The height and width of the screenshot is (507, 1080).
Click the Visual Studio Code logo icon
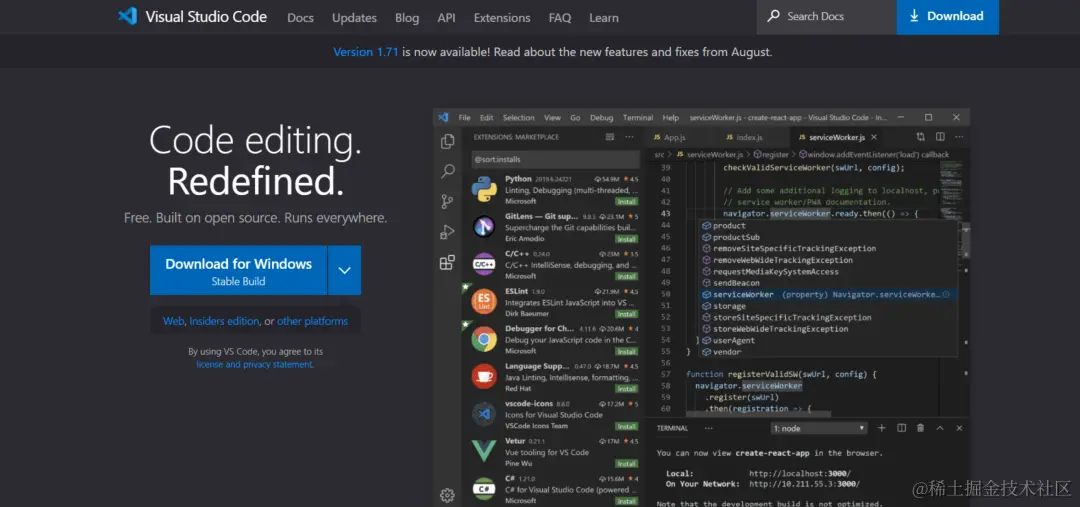coord(127,17)
